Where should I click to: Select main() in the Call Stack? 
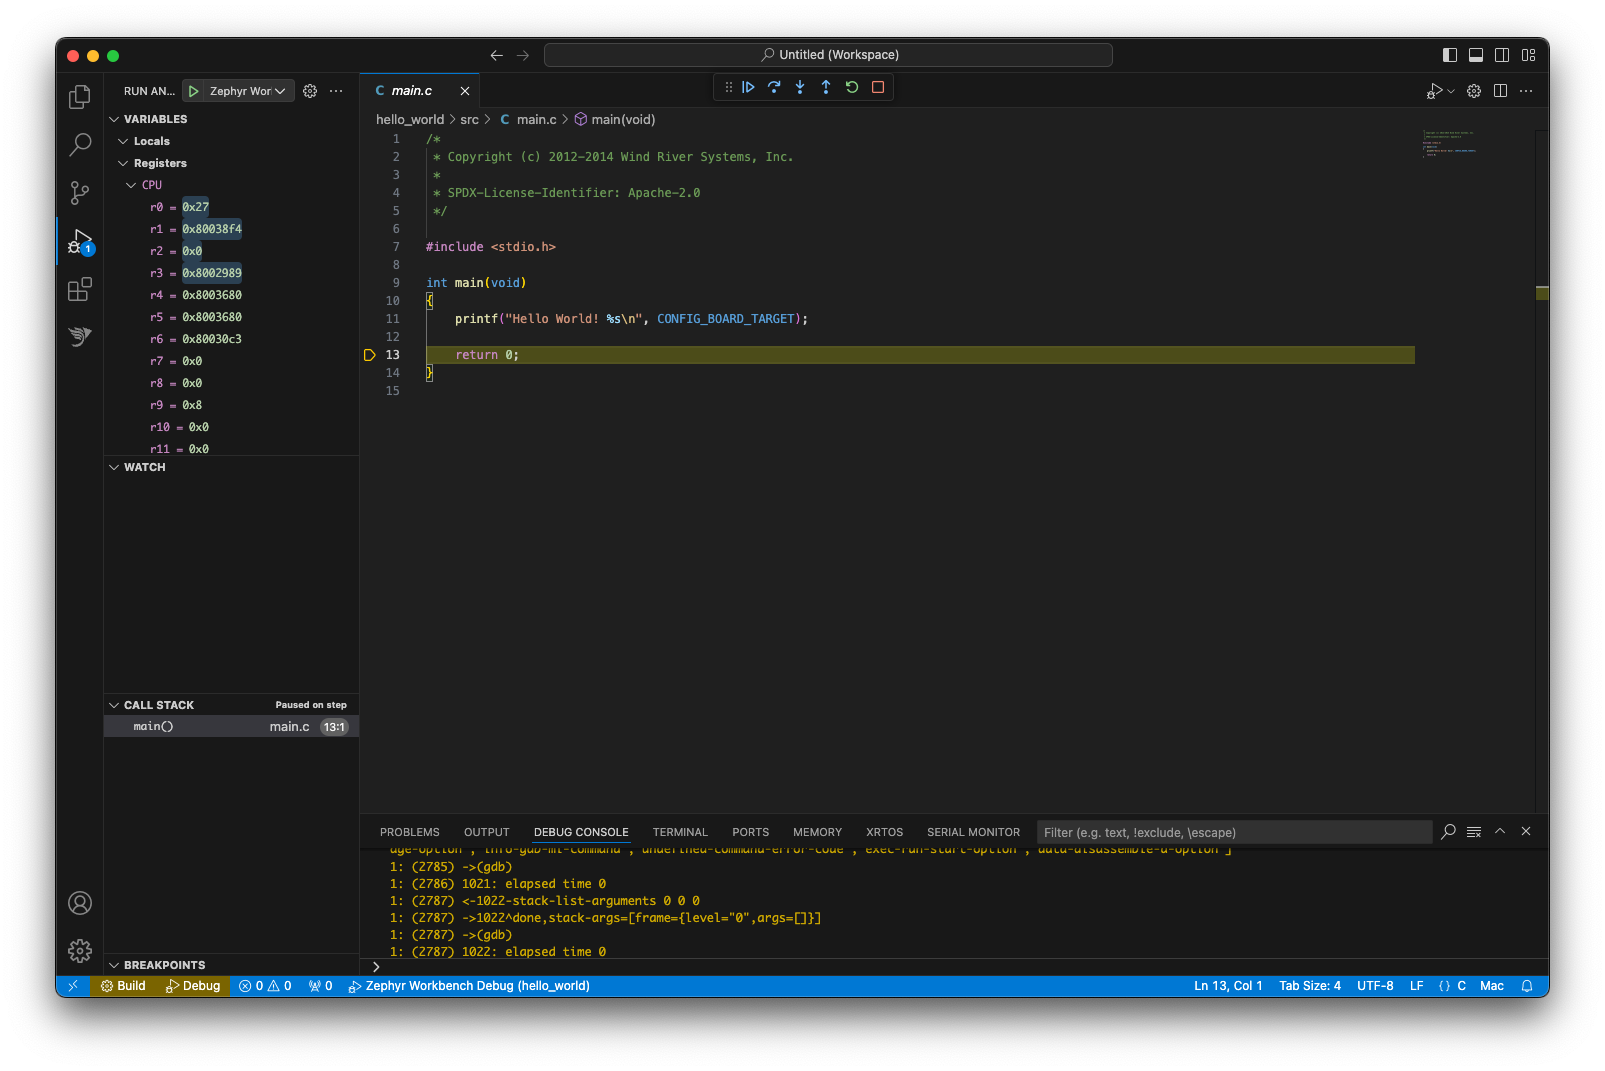pos(154,726)
